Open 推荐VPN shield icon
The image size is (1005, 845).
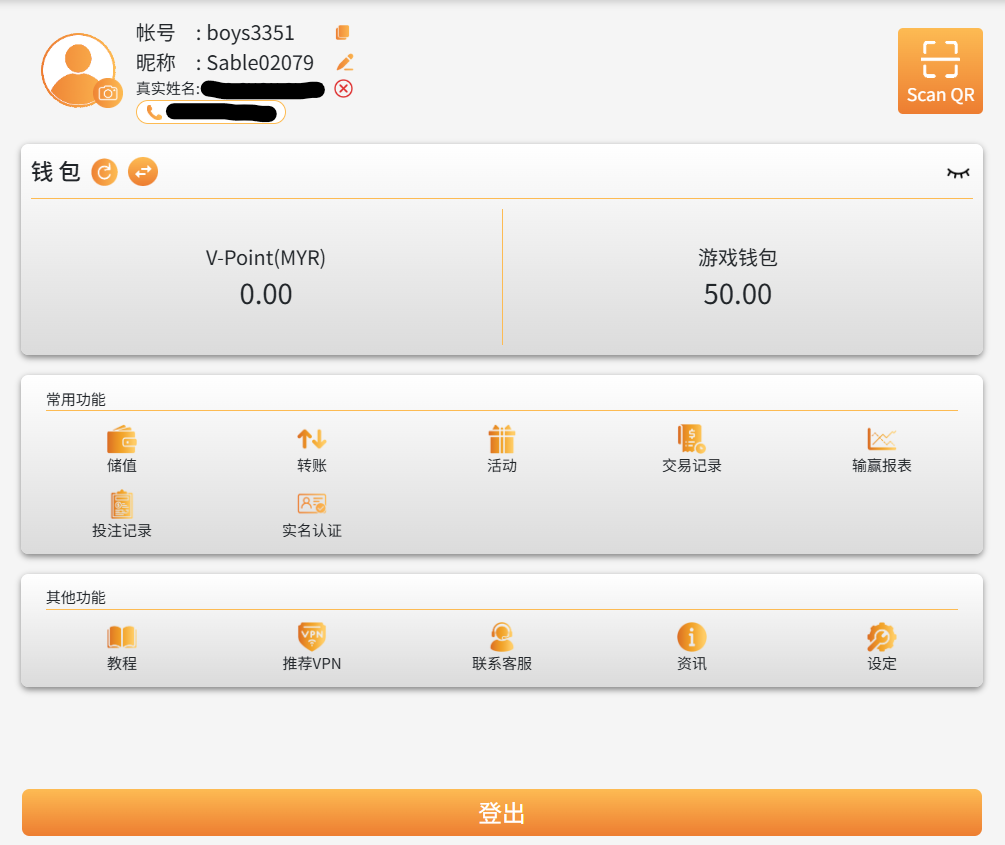pyautogui.click(x=312, y=647)
